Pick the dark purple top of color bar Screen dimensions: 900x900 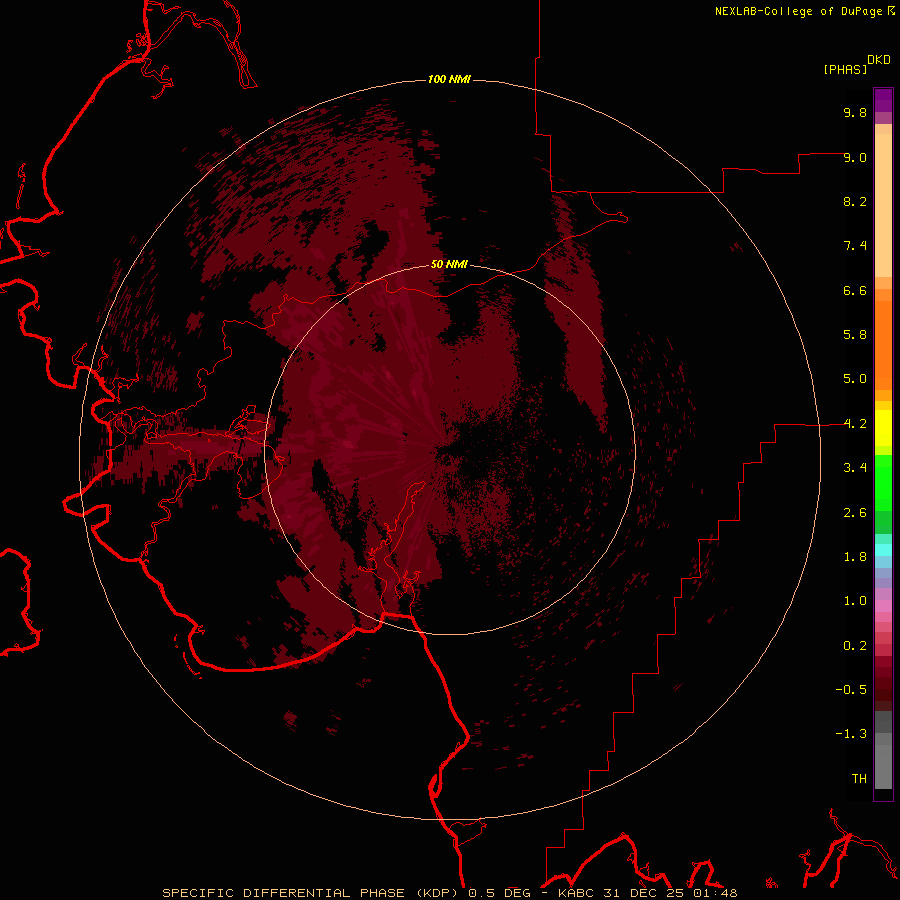coord(883,99)
